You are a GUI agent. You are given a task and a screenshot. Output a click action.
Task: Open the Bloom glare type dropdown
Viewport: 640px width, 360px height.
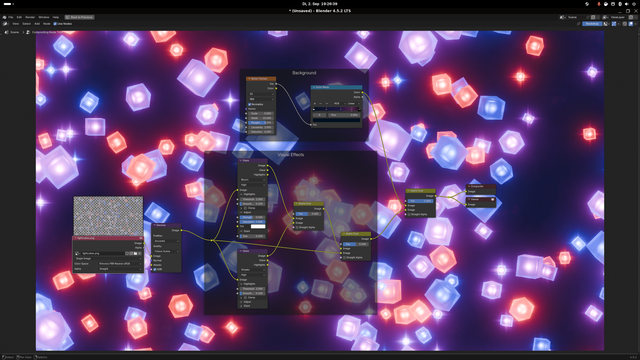click(252, 180)
